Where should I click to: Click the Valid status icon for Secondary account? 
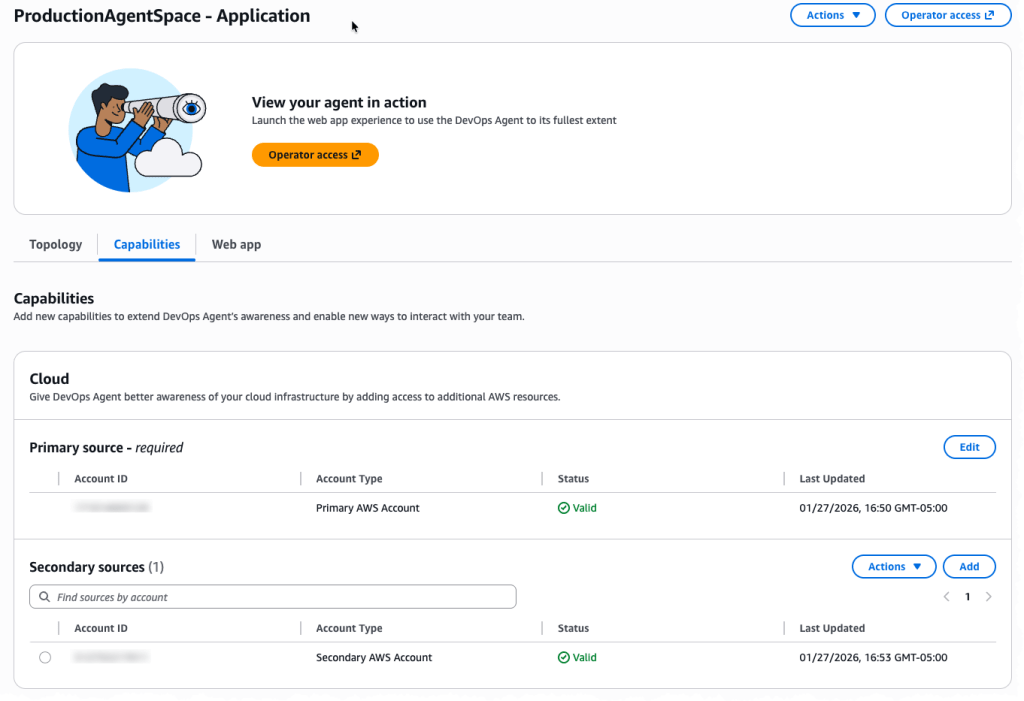[564, 658]
